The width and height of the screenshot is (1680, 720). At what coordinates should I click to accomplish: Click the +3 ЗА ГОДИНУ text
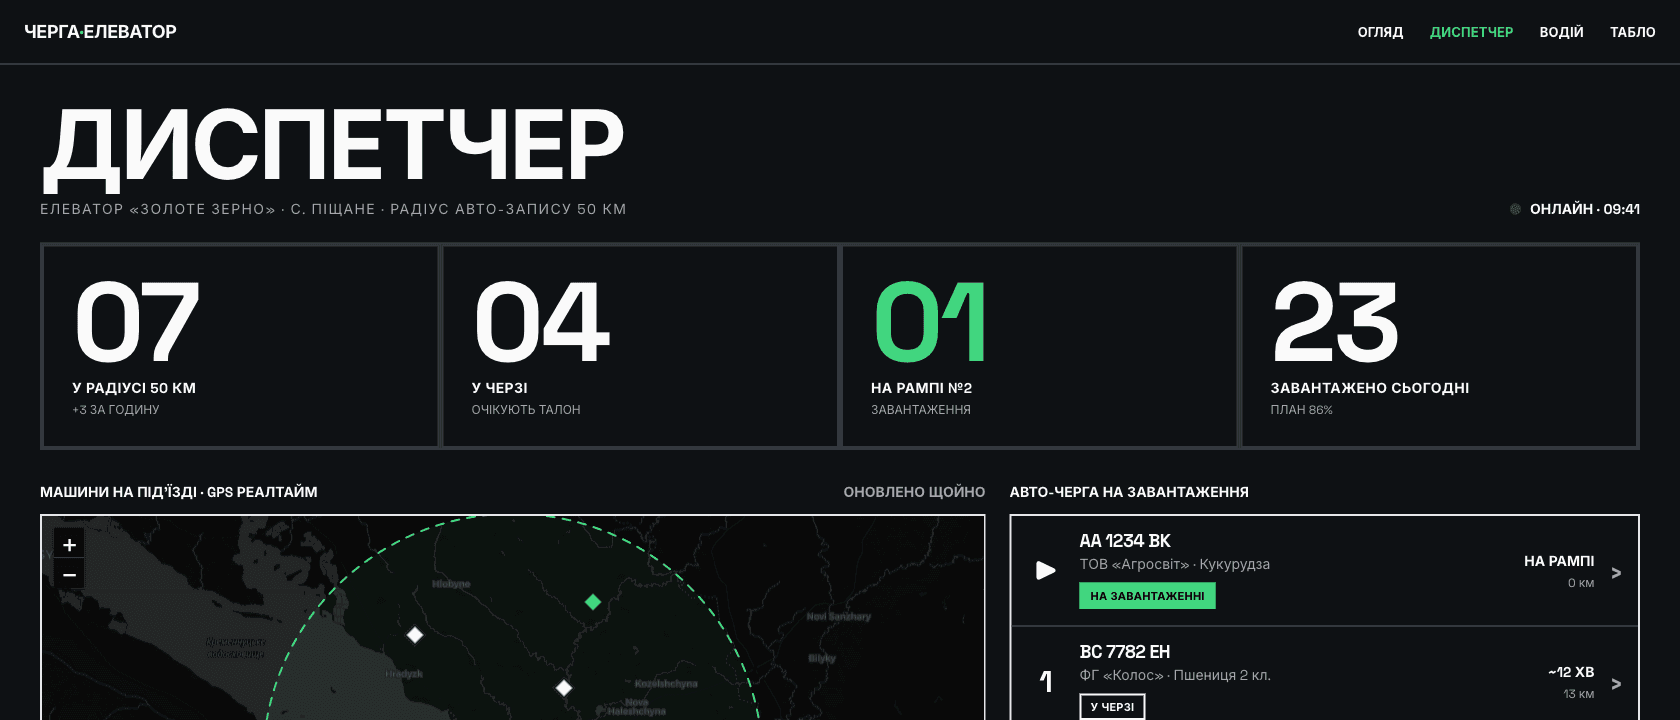point(116,410)
